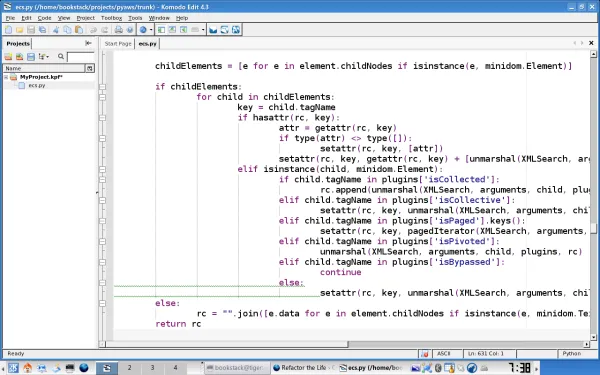Viewport: 600px width, 375px height.
Task: Open the Edit menu
Action: pyautogui.click(x=26, y=18)
